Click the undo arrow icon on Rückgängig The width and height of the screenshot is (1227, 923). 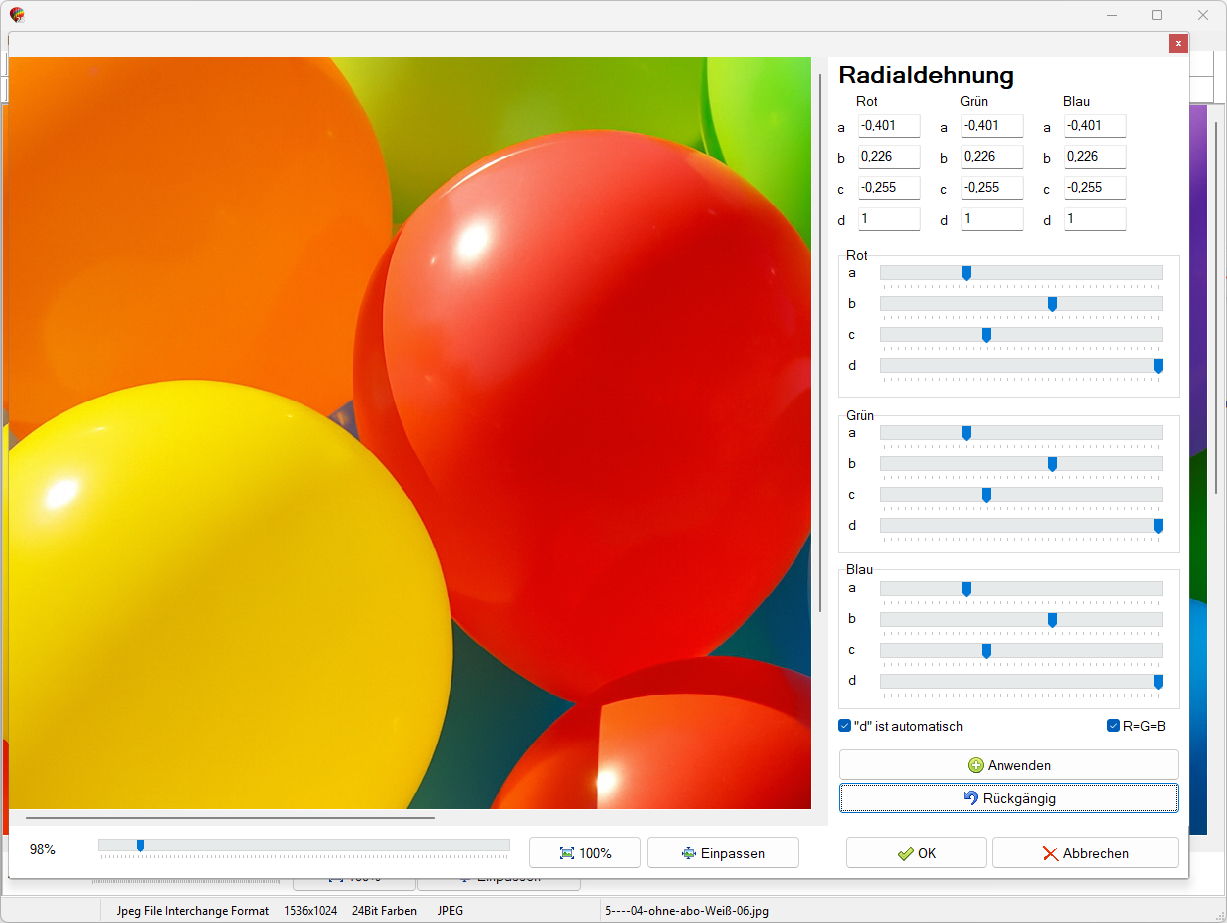970,798
